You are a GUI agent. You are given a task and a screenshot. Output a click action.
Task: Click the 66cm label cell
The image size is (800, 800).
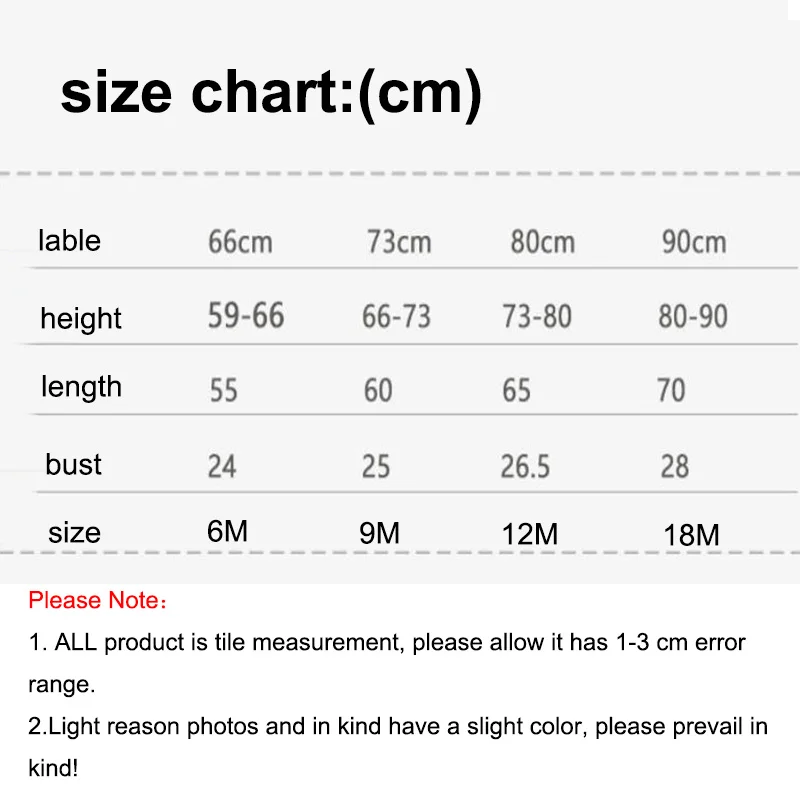click(240, 242)
